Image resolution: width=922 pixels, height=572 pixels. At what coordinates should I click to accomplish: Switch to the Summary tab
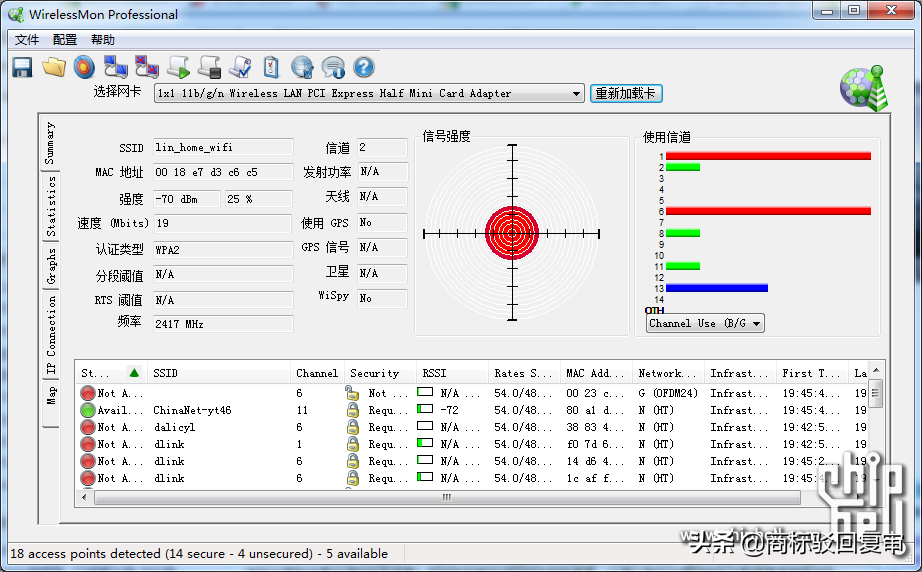[x=51, y=143]
